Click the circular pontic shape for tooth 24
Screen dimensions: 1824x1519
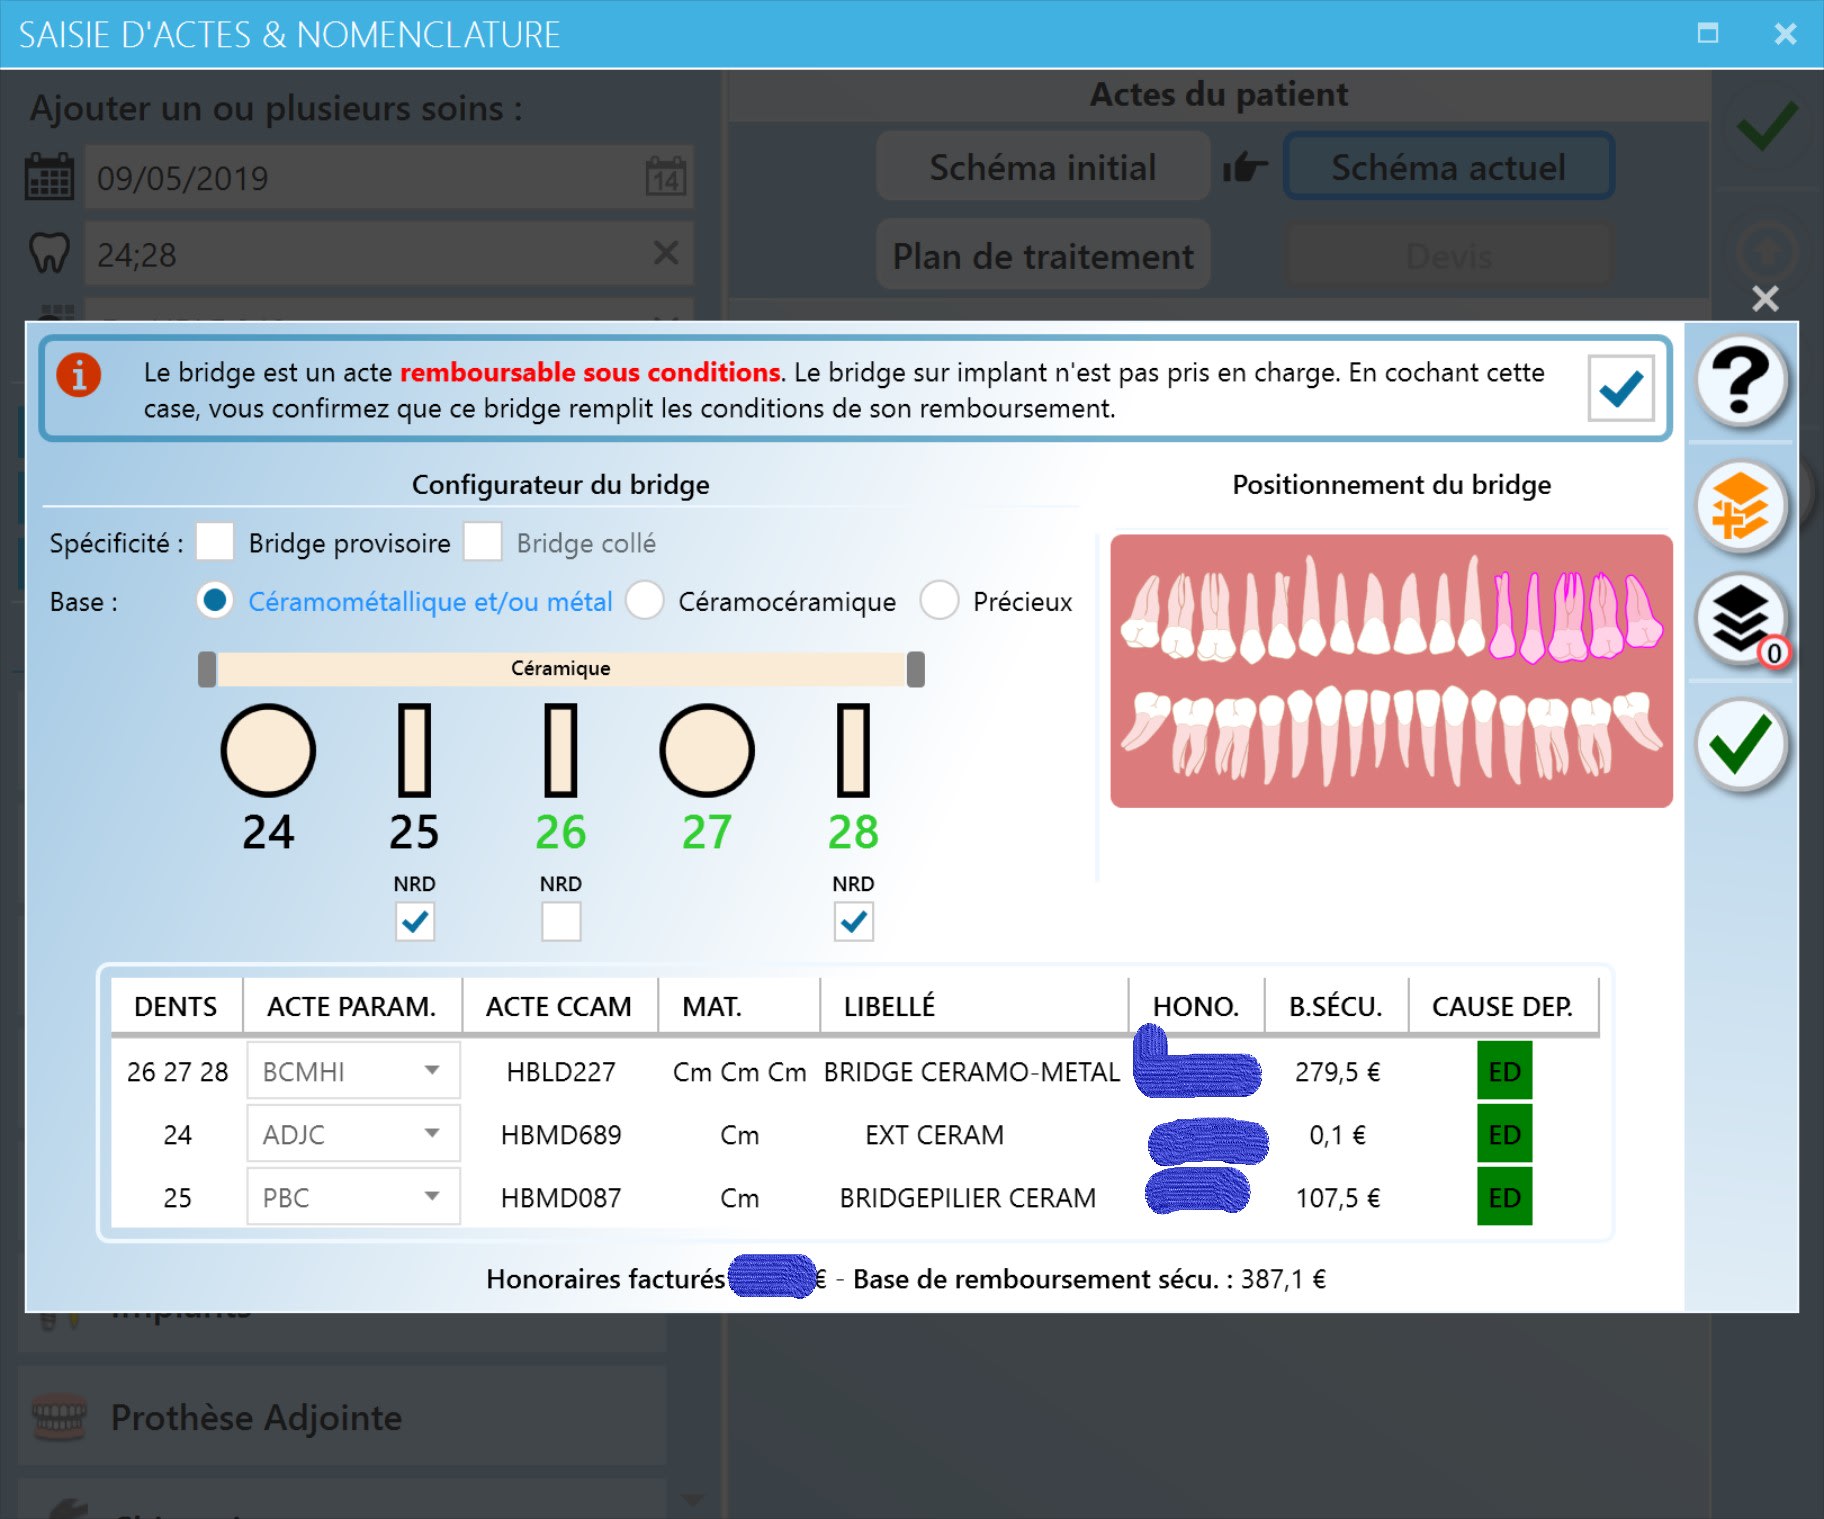(268, 750)
